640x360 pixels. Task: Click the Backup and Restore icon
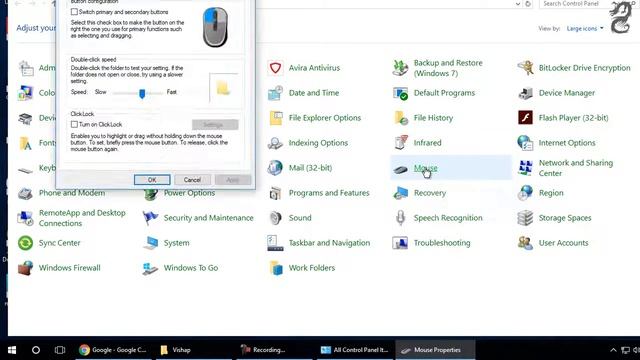pos(400,68)
